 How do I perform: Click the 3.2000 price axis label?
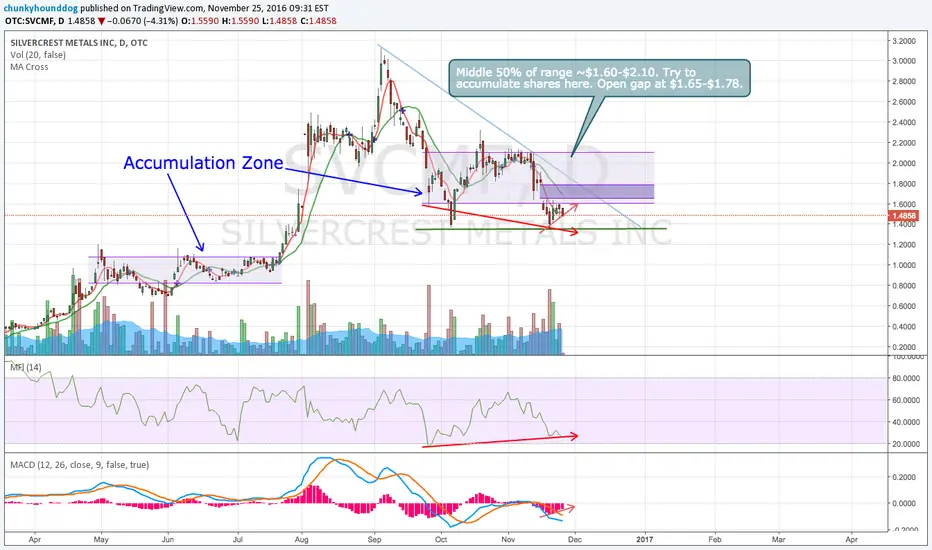point(903,41)
